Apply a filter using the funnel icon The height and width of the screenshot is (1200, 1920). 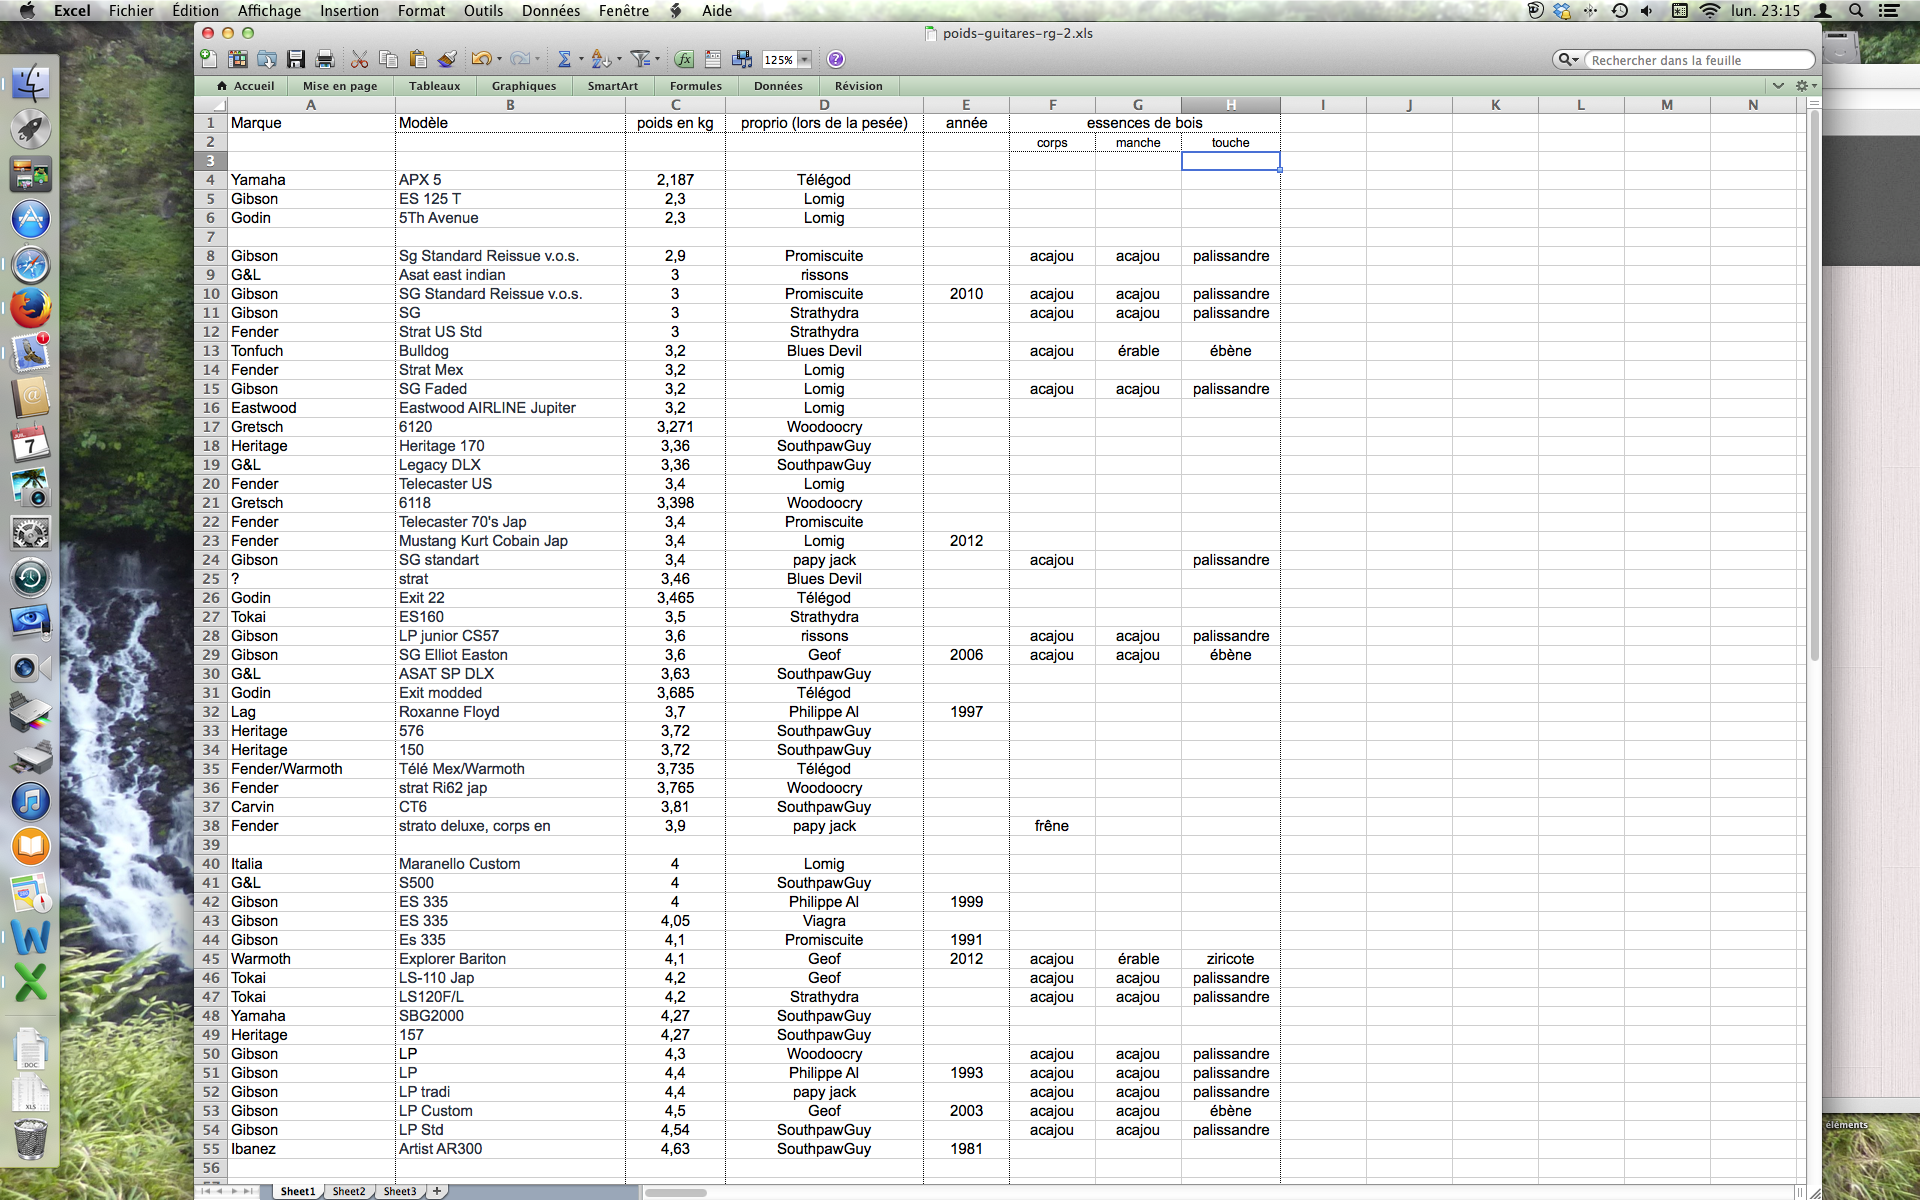coord(641,59)
